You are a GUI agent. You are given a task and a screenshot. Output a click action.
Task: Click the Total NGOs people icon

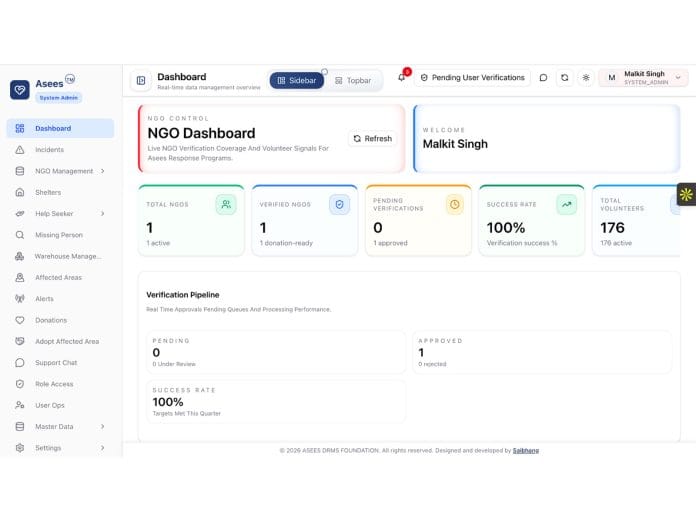226,204
